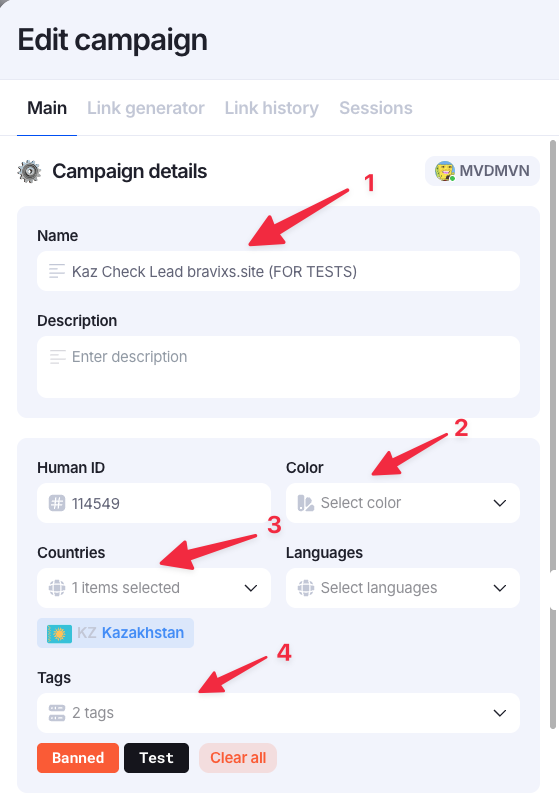The image size is (559, 805).
Task: Click the tags icon in Tags selector
Action: (57, 713)
